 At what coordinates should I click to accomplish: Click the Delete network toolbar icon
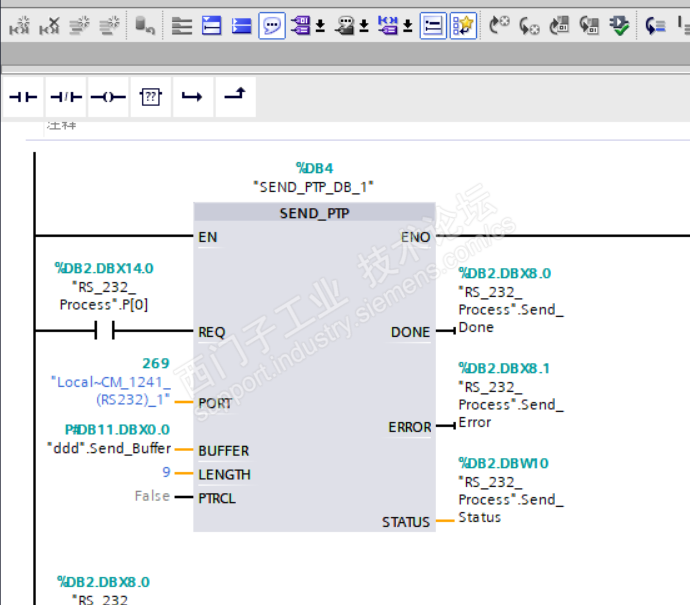click(x=49, y=26)
